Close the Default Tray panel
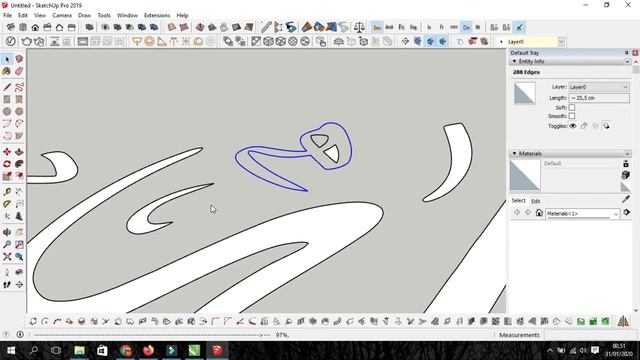The width and height of the screenshot is (640, 360). click(635, 53)
